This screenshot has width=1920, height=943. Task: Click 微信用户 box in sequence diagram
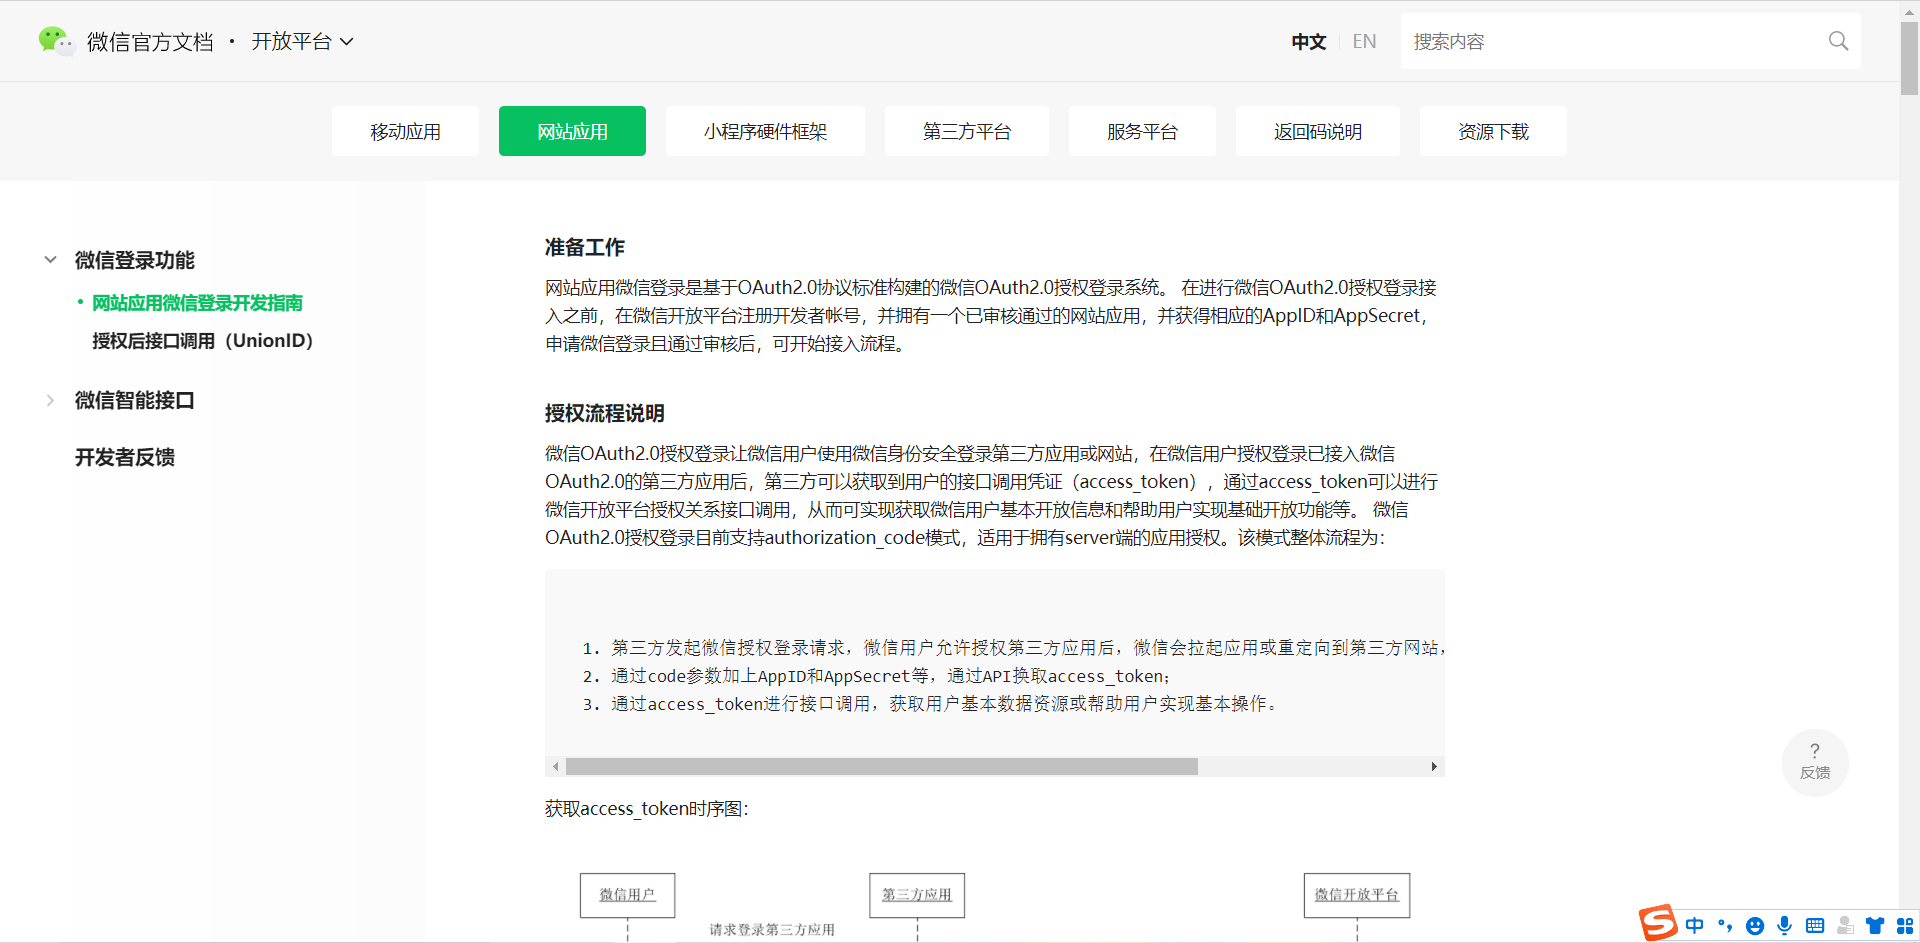tap(627, 895)
